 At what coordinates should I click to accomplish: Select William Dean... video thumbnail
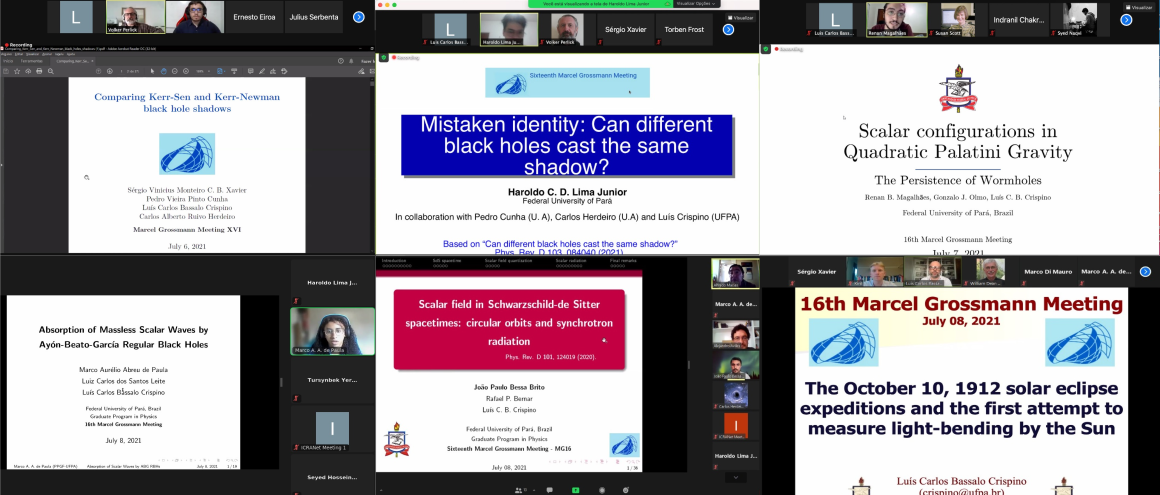point(989,272)
